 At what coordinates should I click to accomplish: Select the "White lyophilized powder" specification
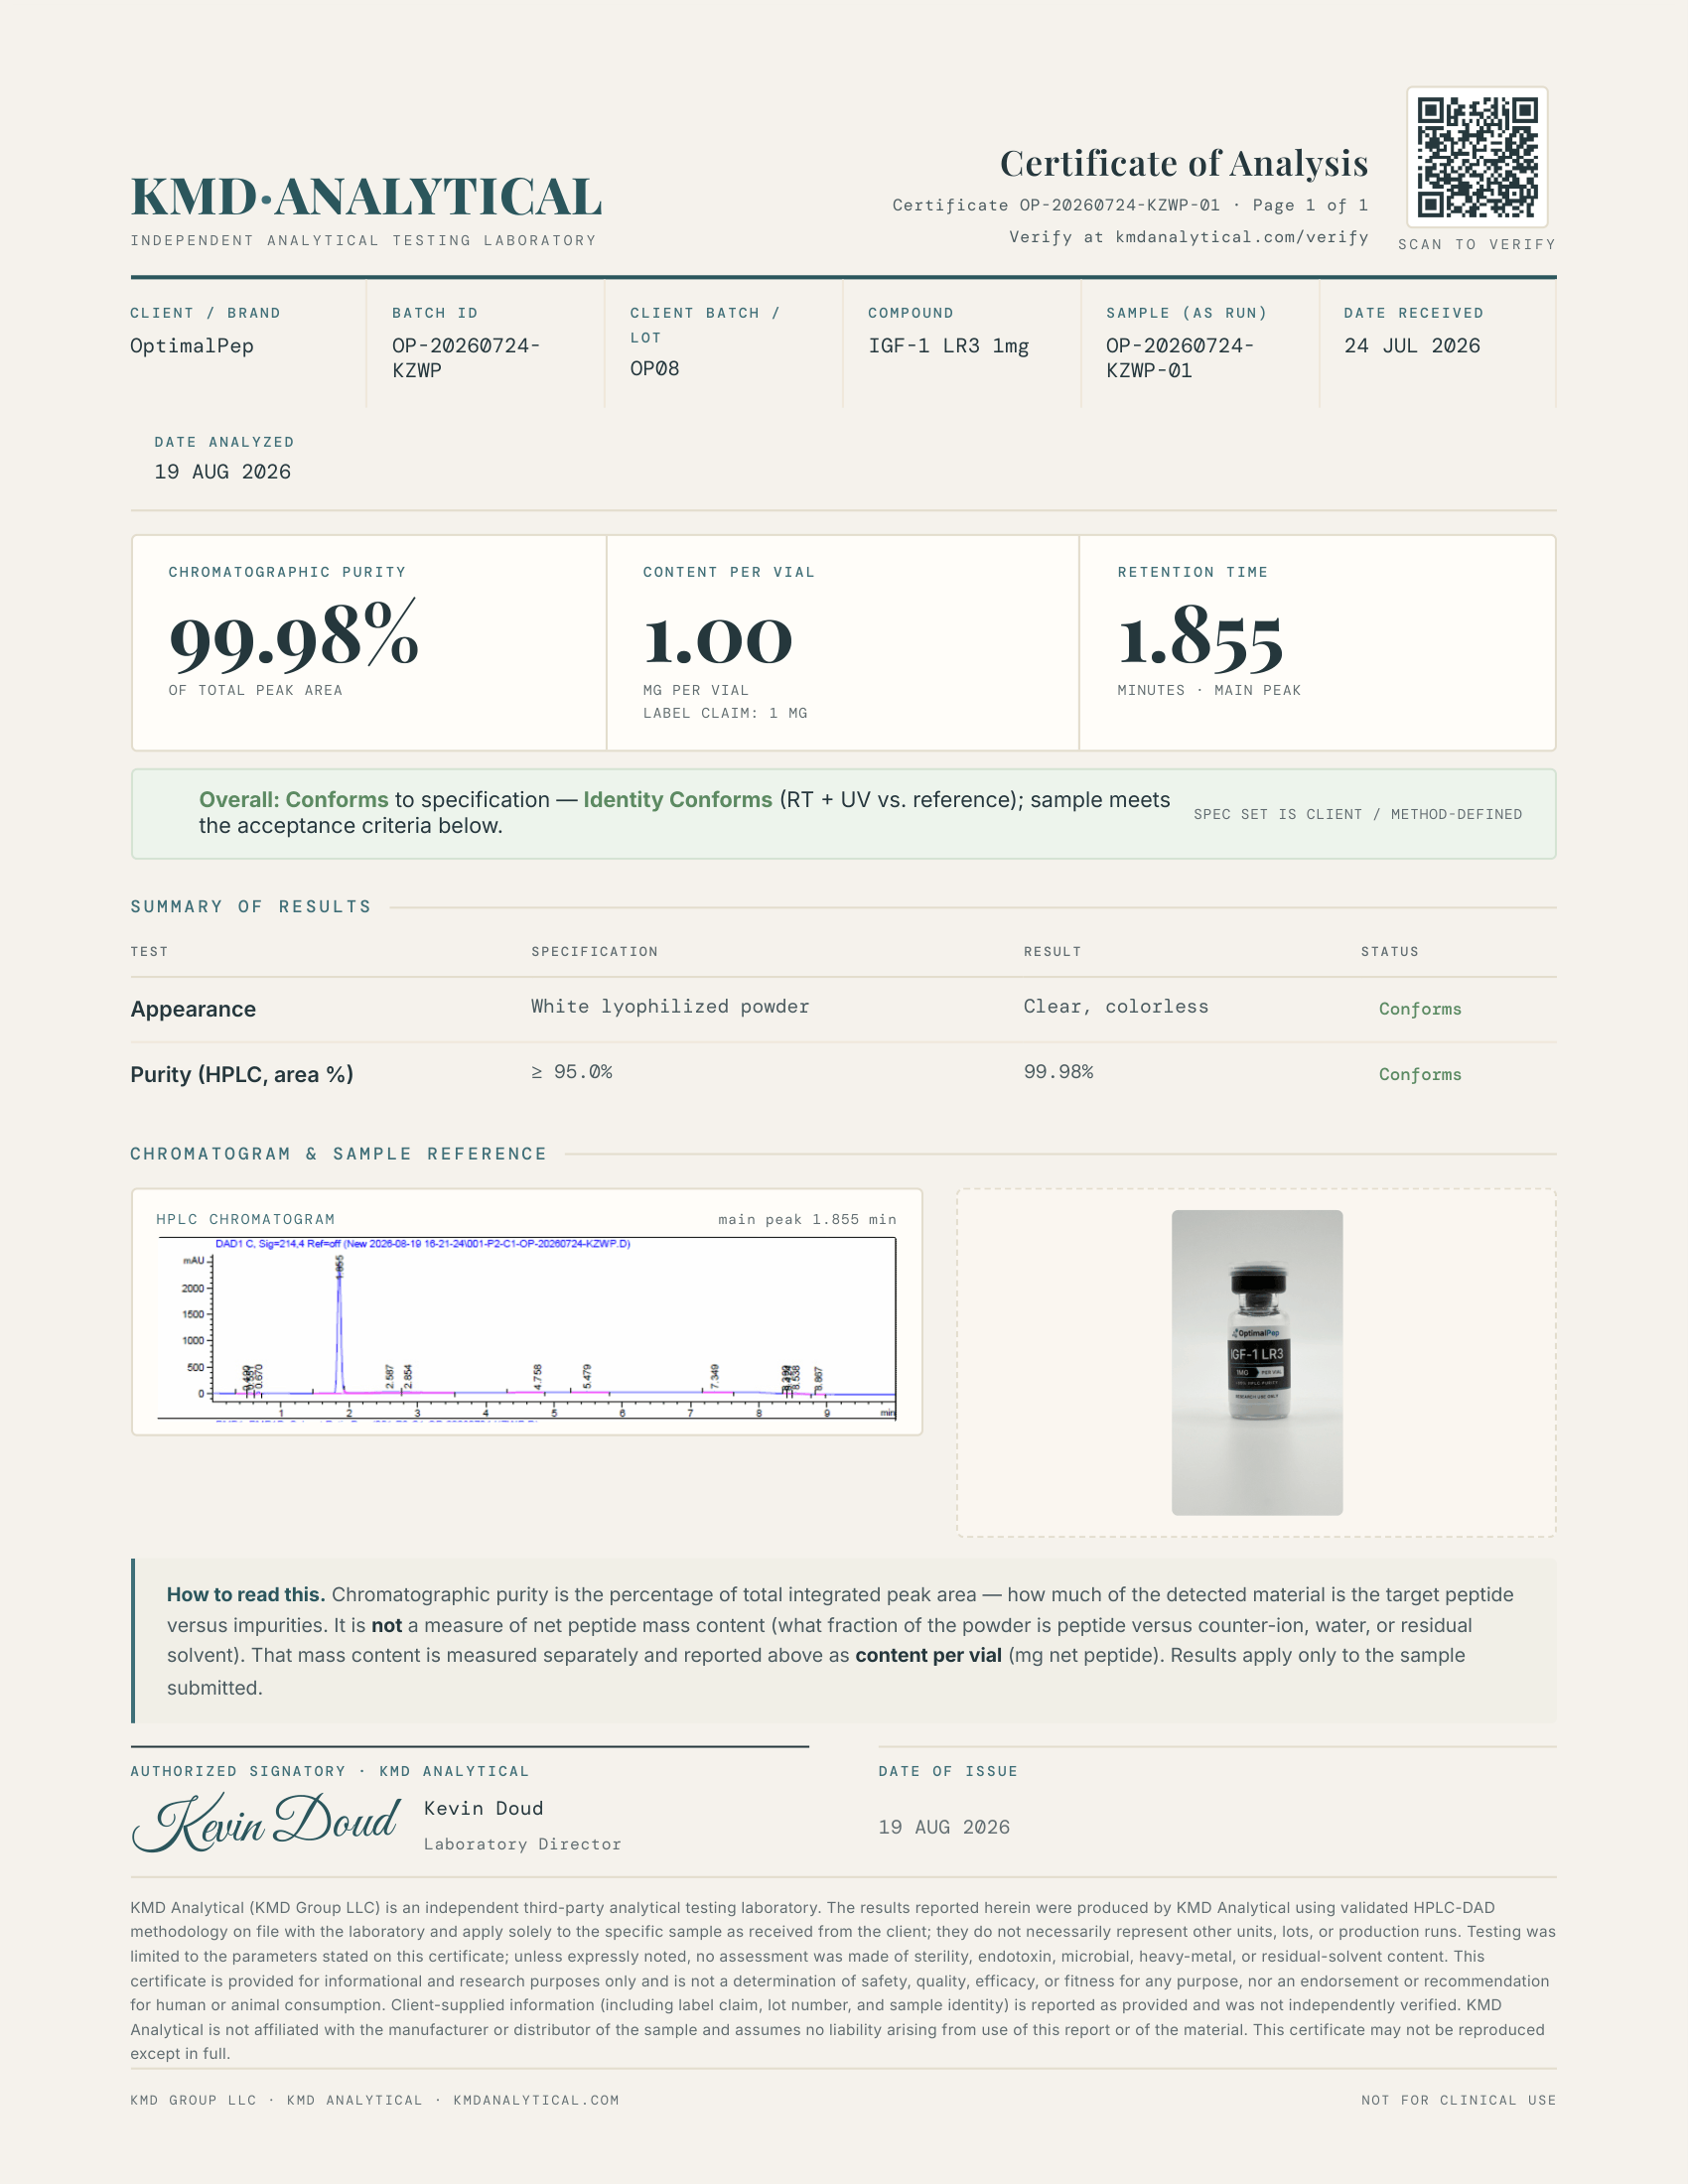[x=670, y=1006]
